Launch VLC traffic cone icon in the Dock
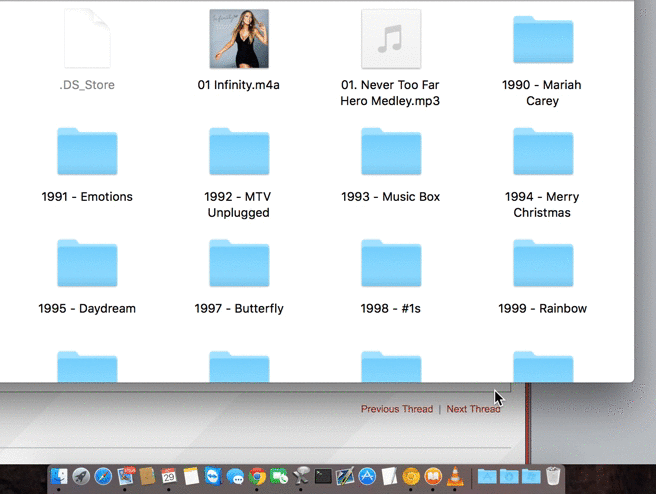The height and width of the screenshot is (494, 656). point(455,476)
